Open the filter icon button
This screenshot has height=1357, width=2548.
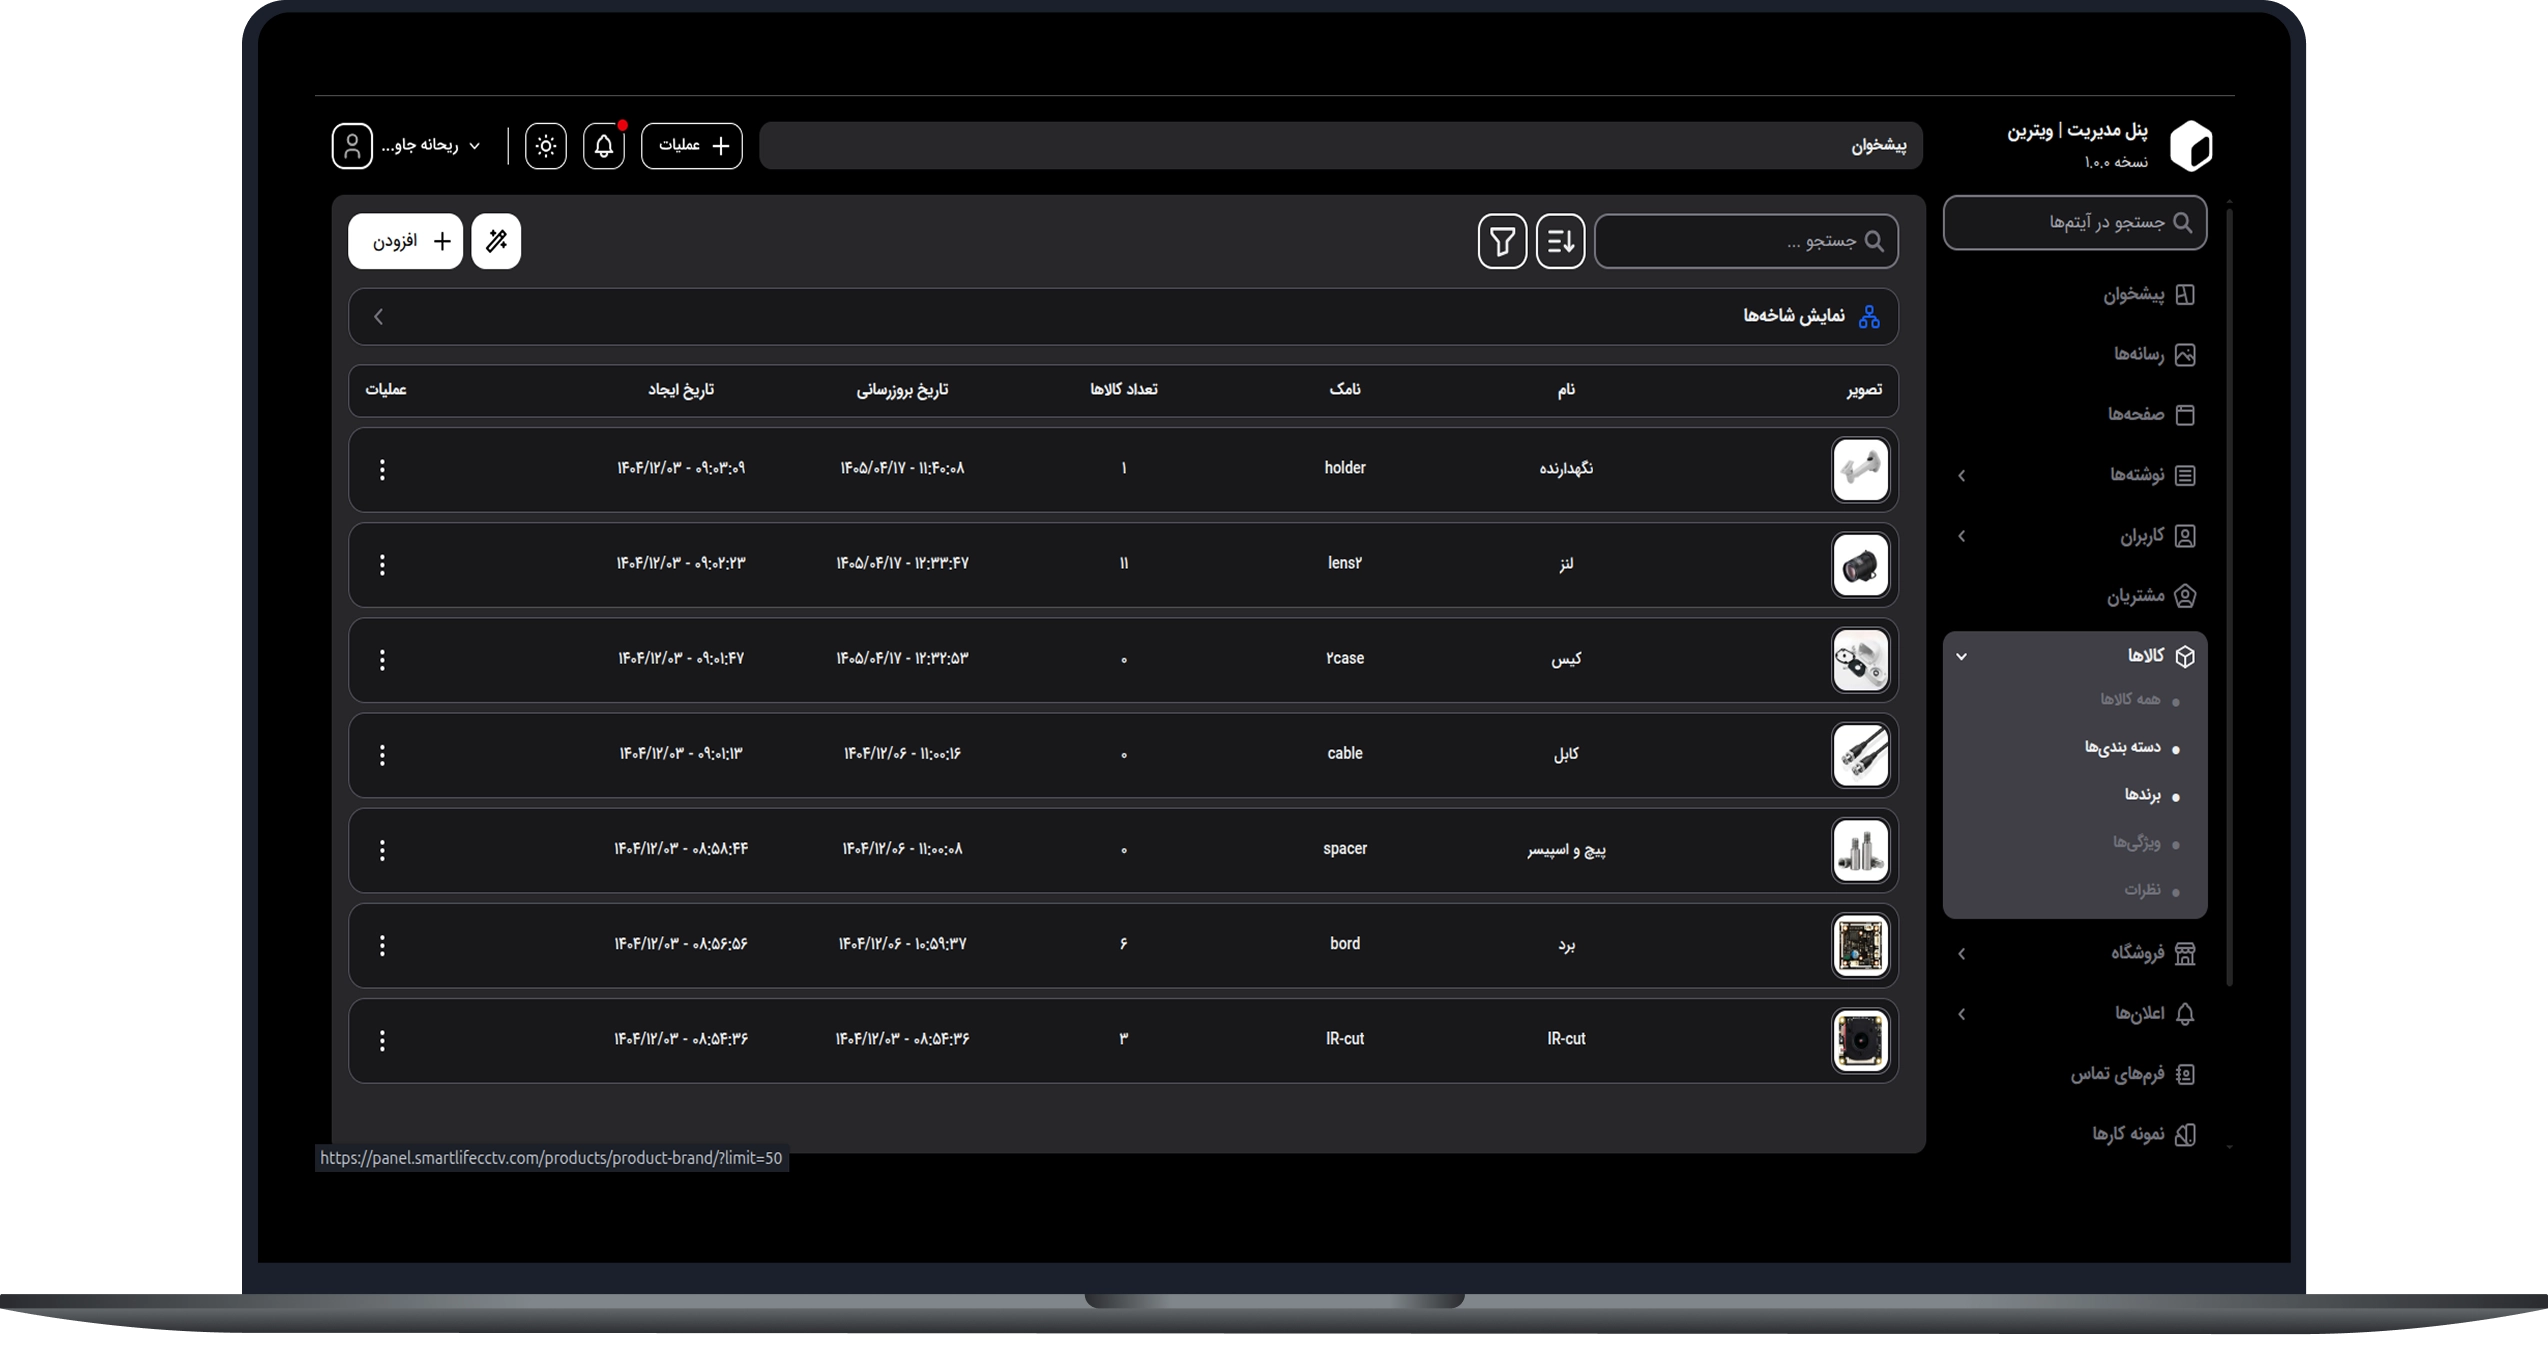click(1502, 241)
